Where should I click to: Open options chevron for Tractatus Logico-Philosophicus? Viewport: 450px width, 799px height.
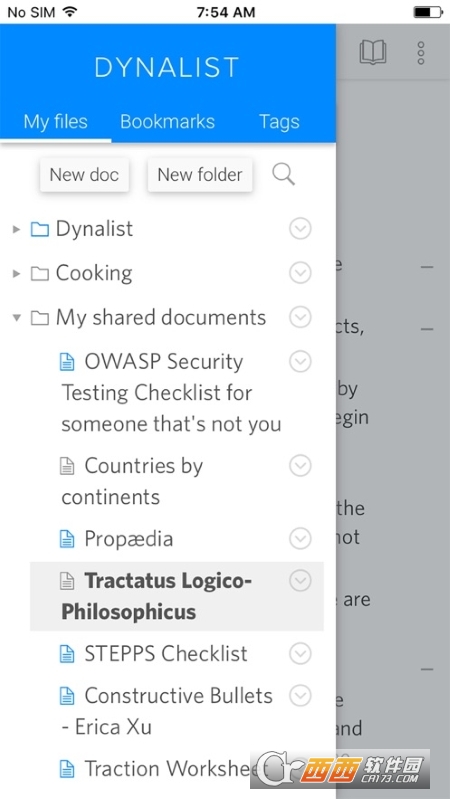pyautogui.click(x=300, y=580)
